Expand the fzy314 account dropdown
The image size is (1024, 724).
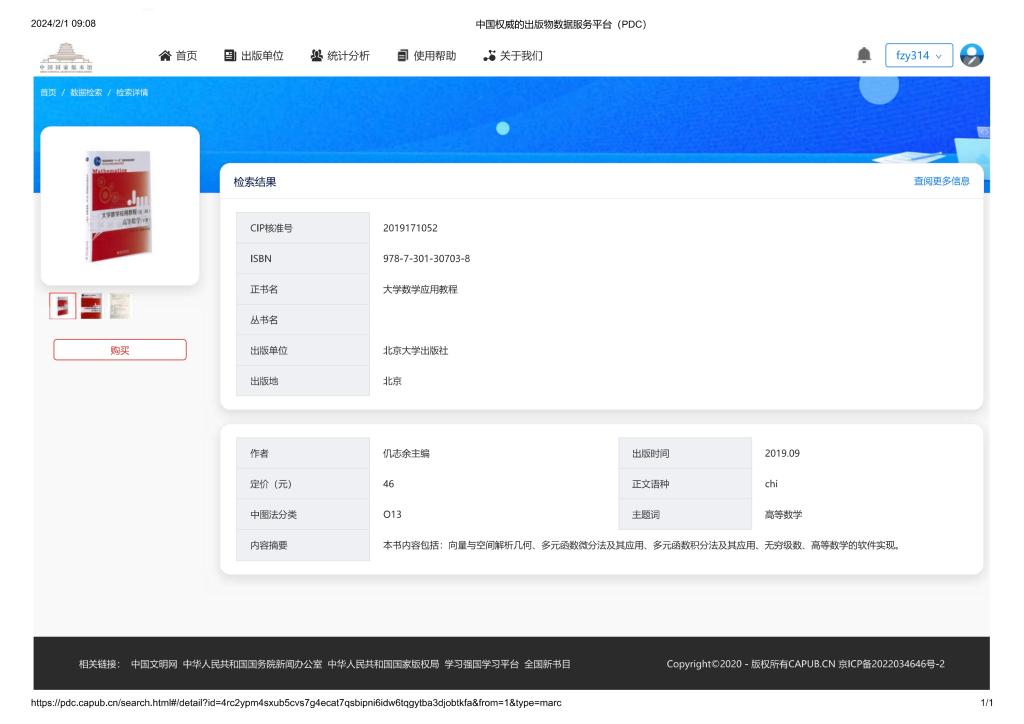(919, 55)
